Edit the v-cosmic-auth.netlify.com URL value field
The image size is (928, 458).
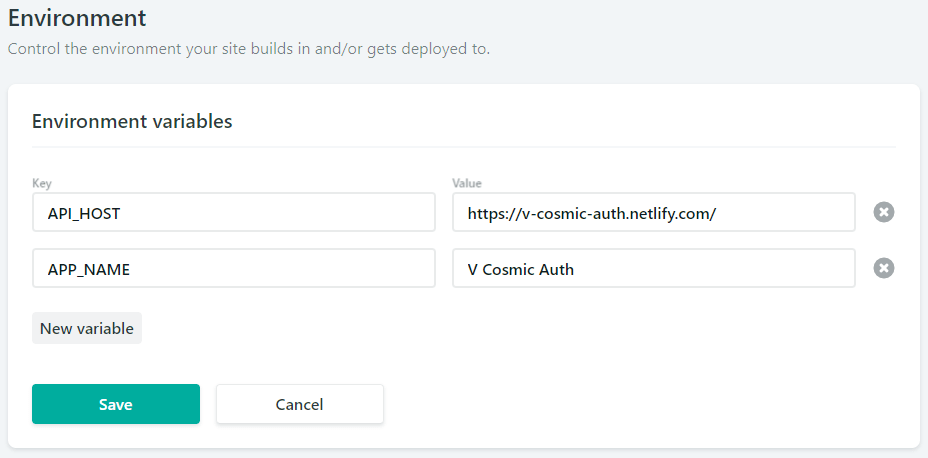click(x=654, y=212)
